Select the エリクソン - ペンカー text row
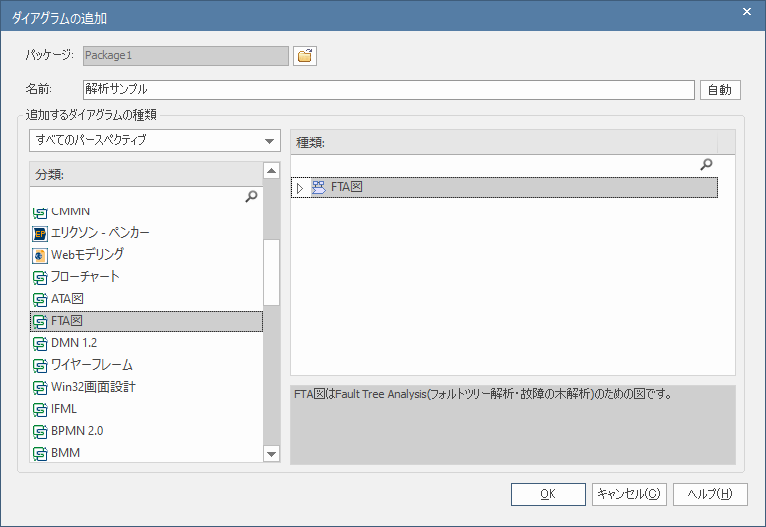 pyautogui.click(x=100, y=233)
